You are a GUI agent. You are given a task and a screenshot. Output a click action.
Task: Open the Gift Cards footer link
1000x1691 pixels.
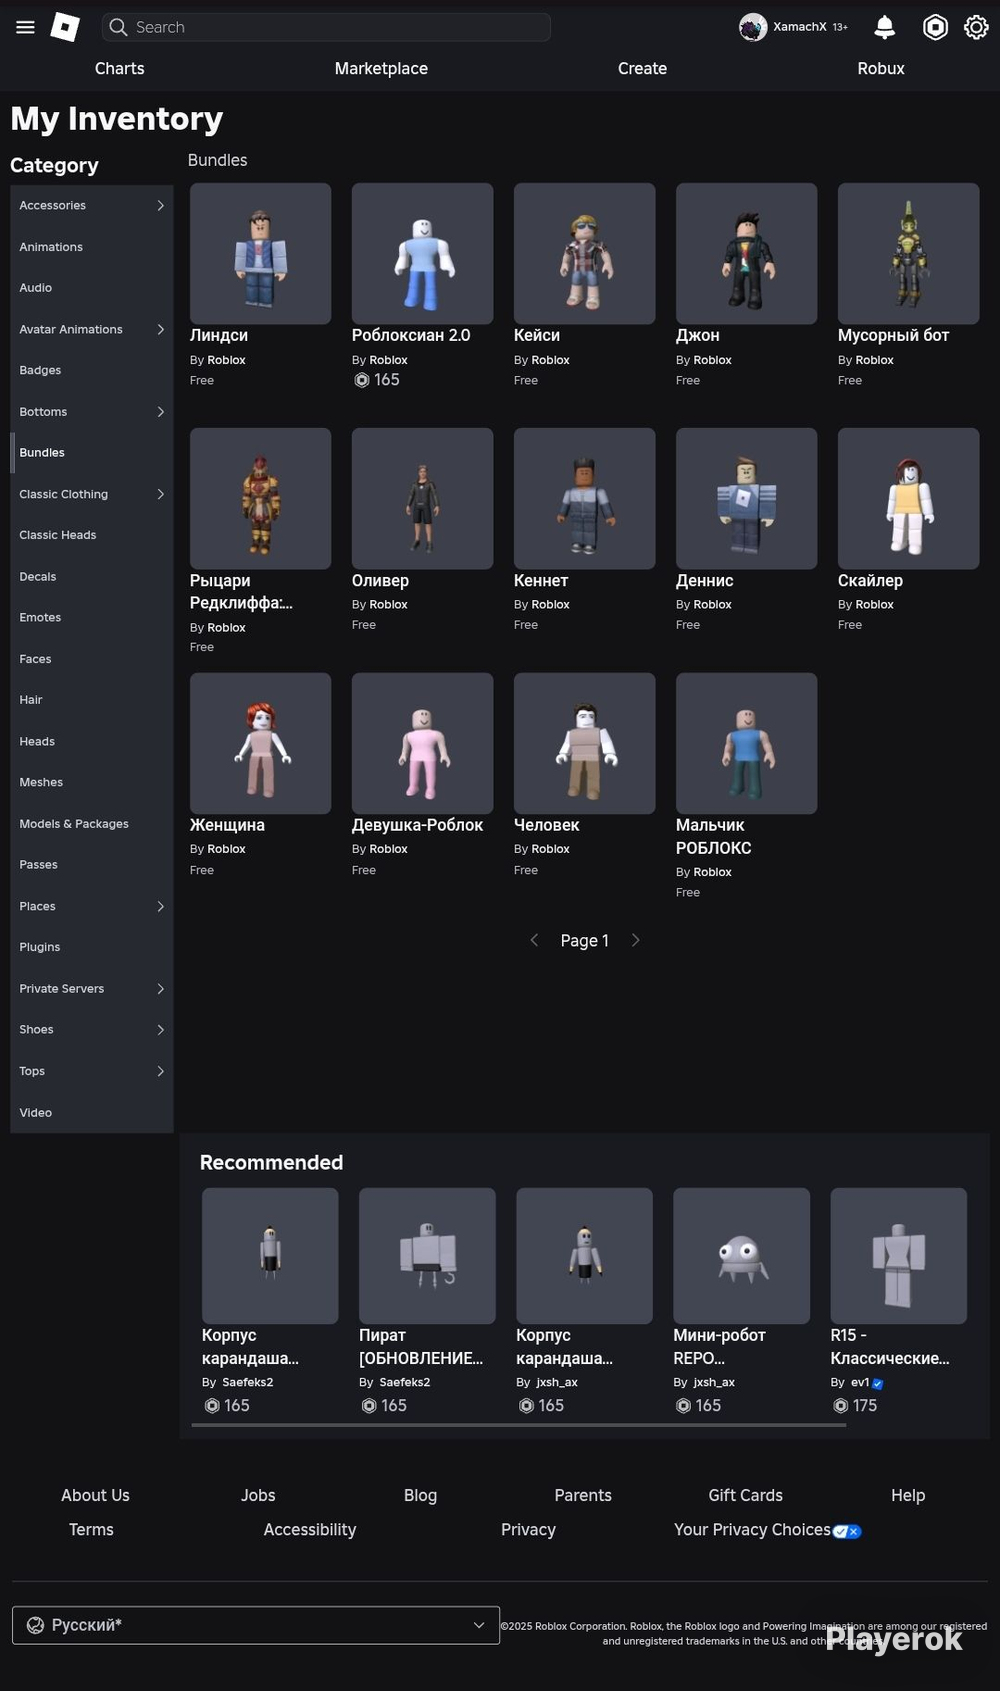(745, 1495)
